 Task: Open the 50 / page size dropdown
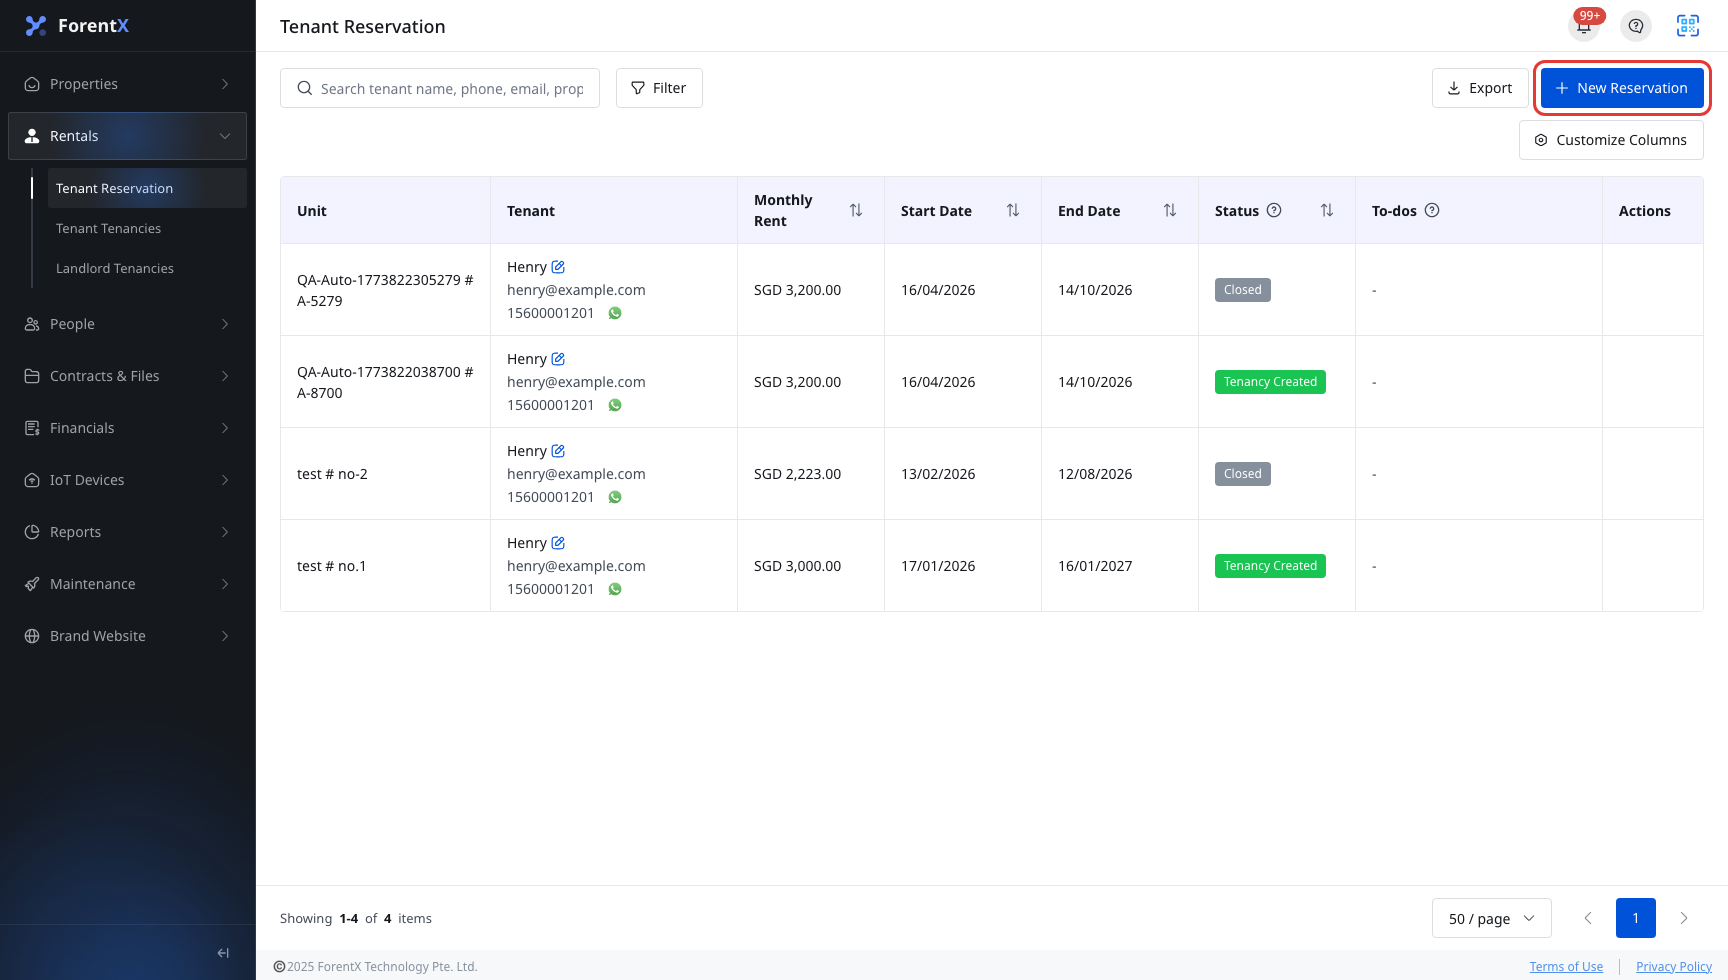pos(1491,918)
